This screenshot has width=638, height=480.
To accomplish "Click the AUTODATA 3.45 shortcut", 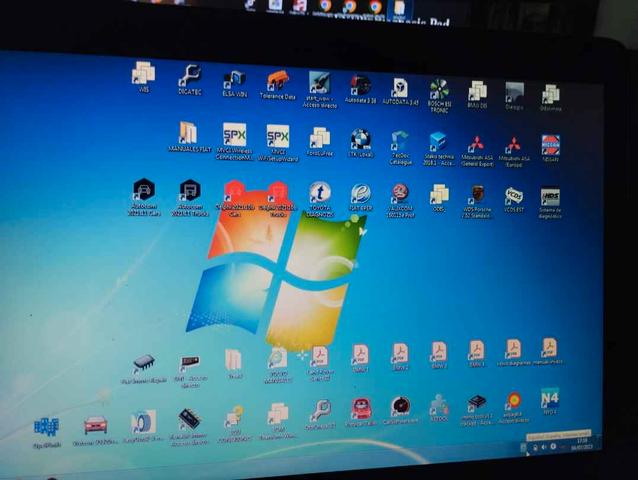I will click(399, 88).
